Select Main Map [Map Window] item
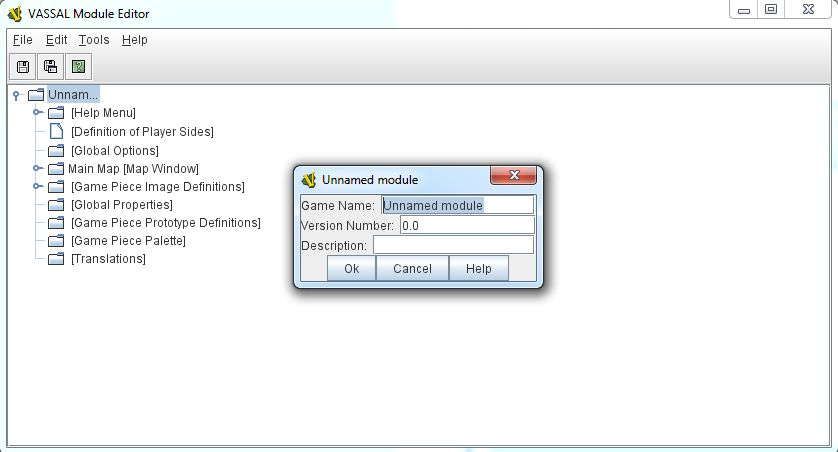838x452 pixels. click(x=133, y=169)
